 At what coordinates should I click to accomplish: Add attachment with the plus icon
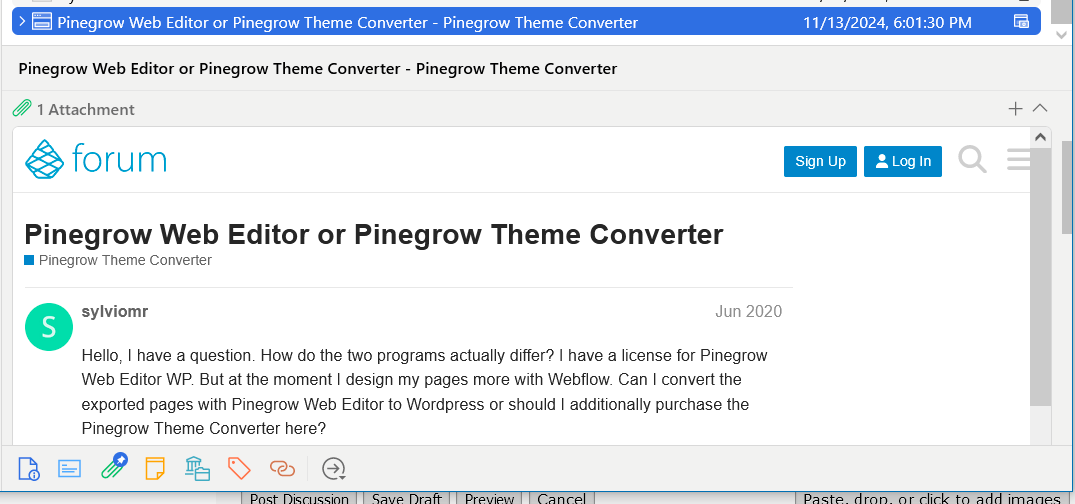(x=1015, y=108)
